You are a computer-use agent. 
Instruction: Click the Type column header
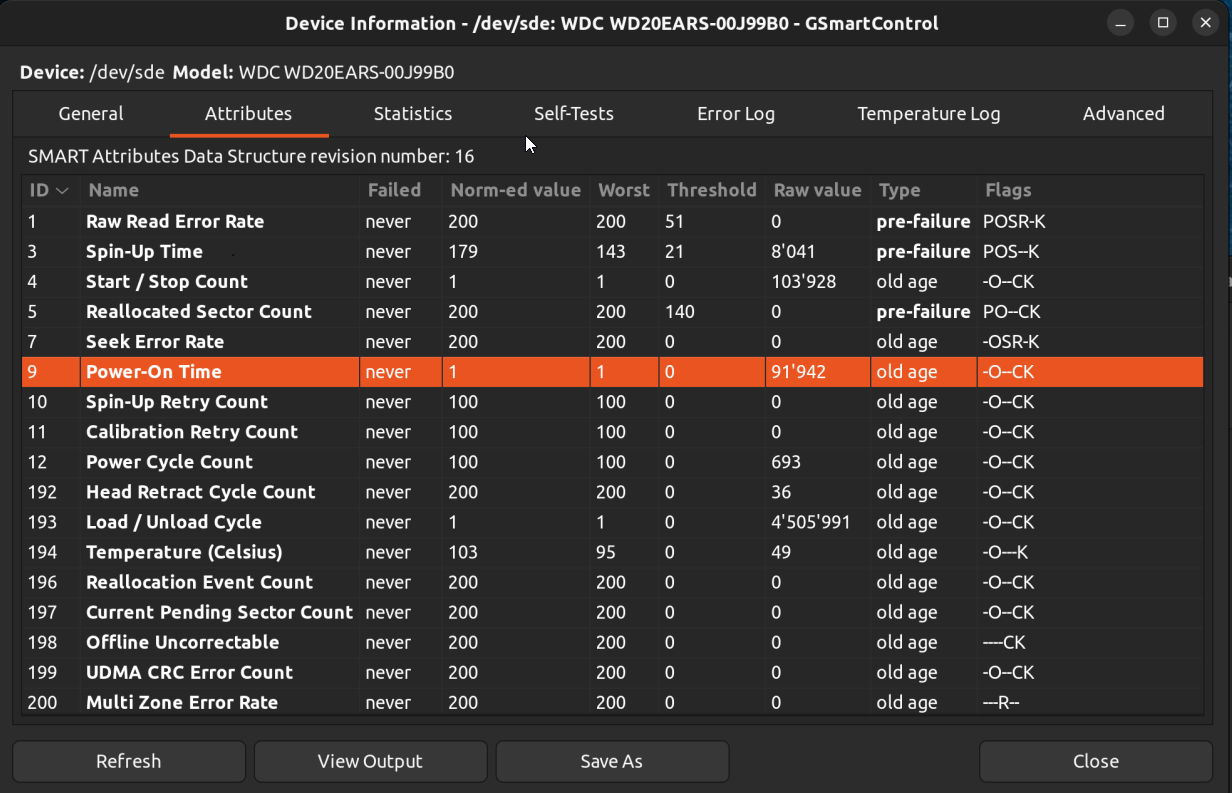pyautogui.click(x=924, y=190)
